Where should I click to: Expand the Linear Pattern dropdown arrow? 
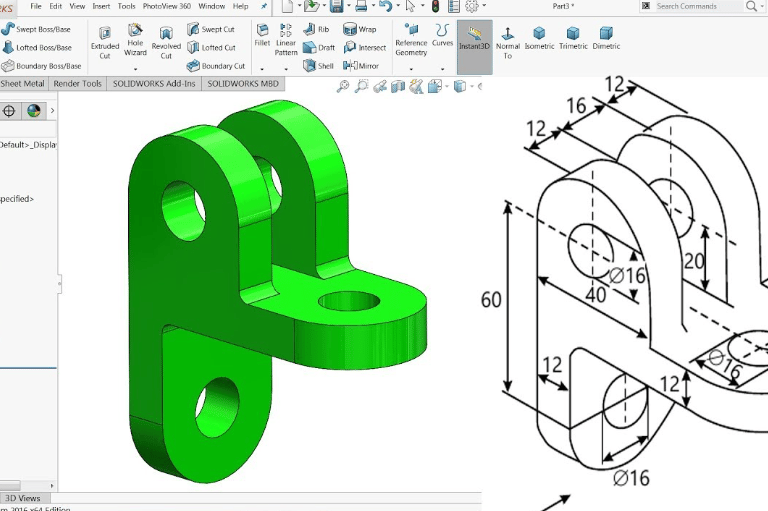pyautogui.click(x=286, y=69)
